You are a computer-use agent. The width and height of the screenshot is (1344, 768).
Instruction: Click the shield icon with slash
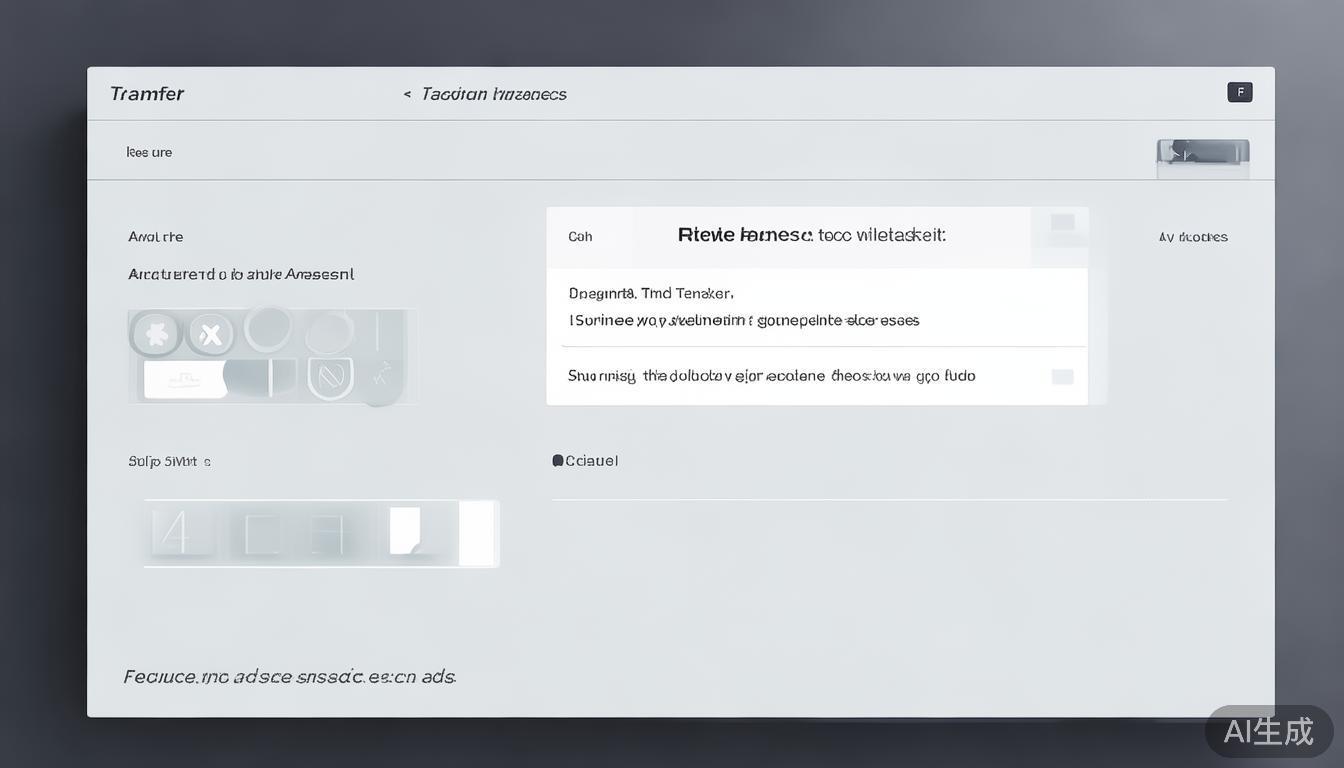point(330,379)
